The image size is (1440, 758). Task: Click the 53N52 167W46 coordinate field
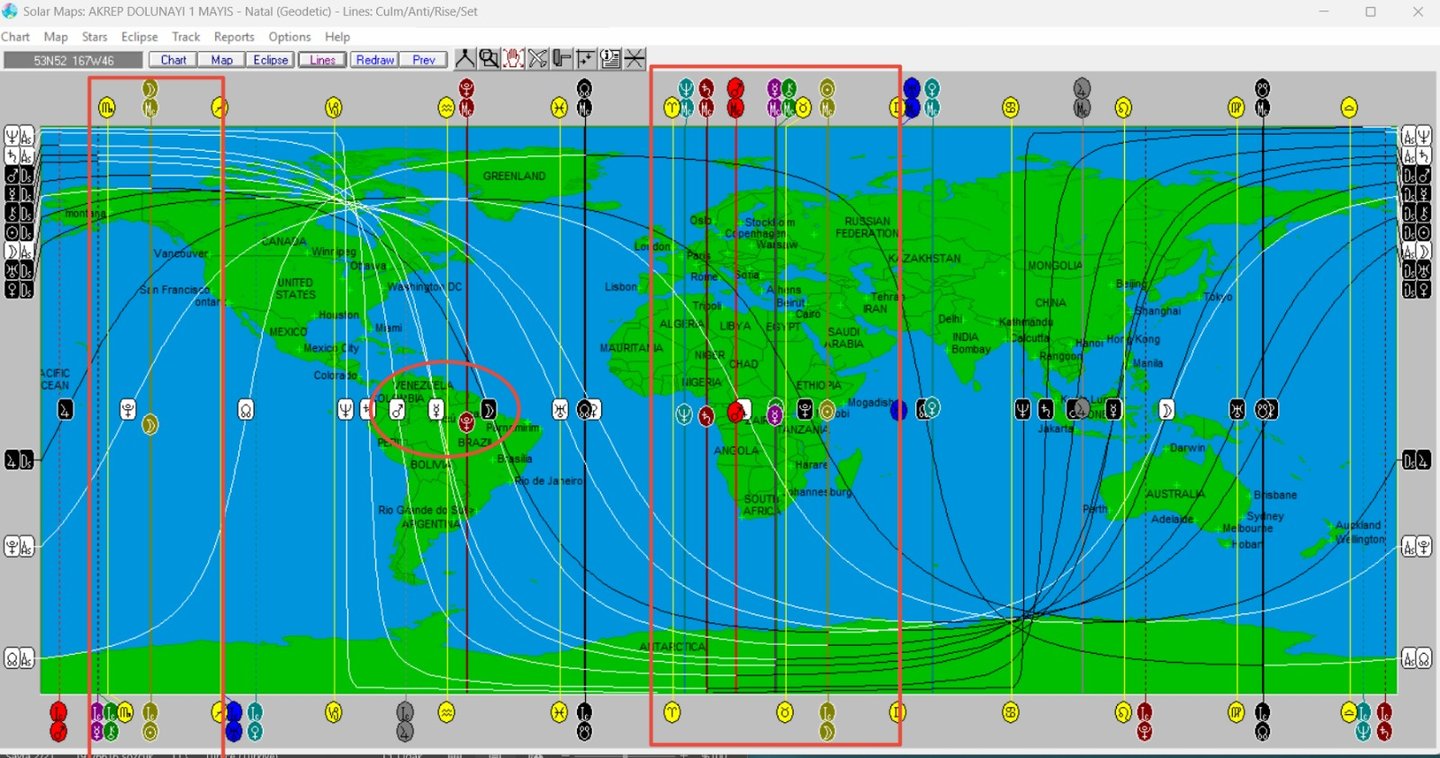74,60
